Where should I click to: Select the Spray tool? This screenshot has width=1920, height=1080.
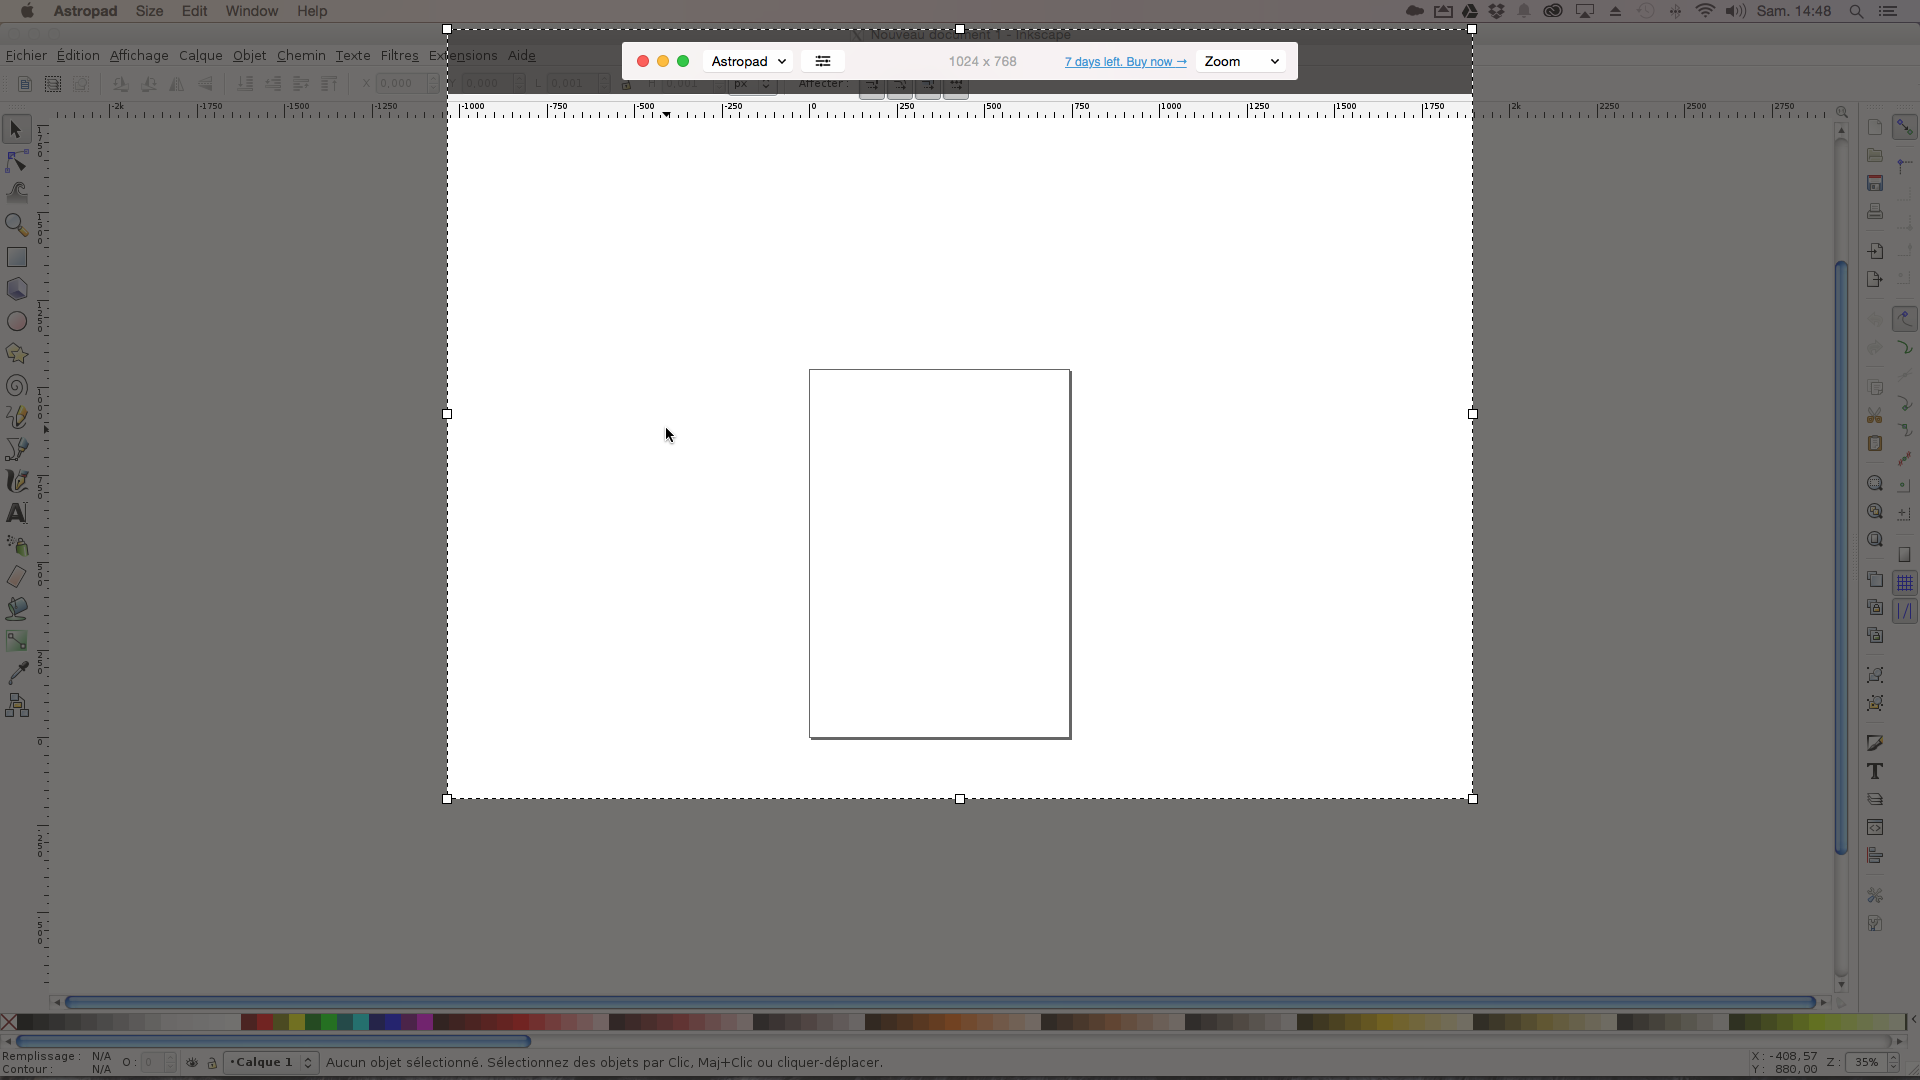tap(16, 545)
